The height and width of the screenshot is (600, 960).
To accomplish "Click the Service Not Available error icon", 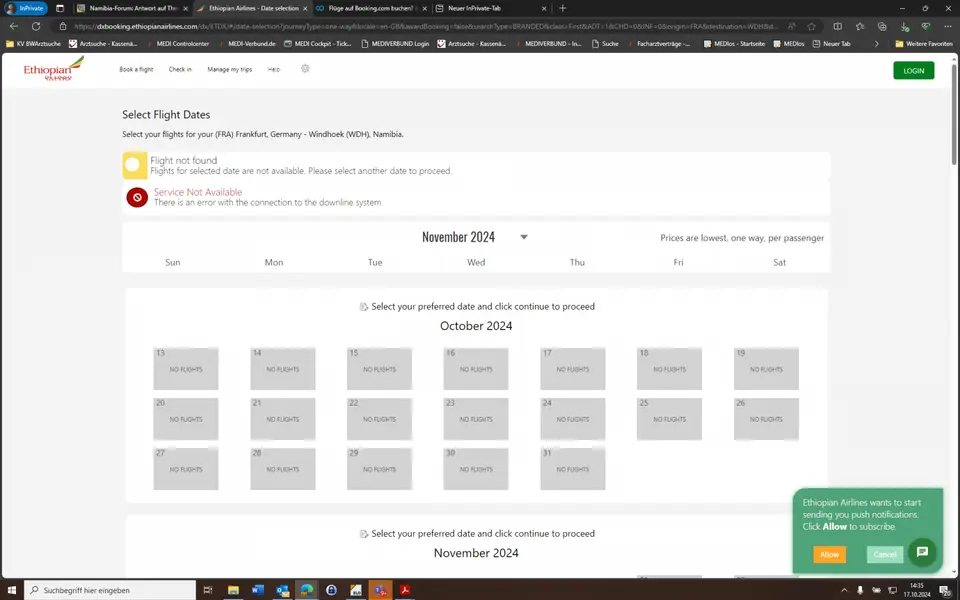I will coord(137,197).
